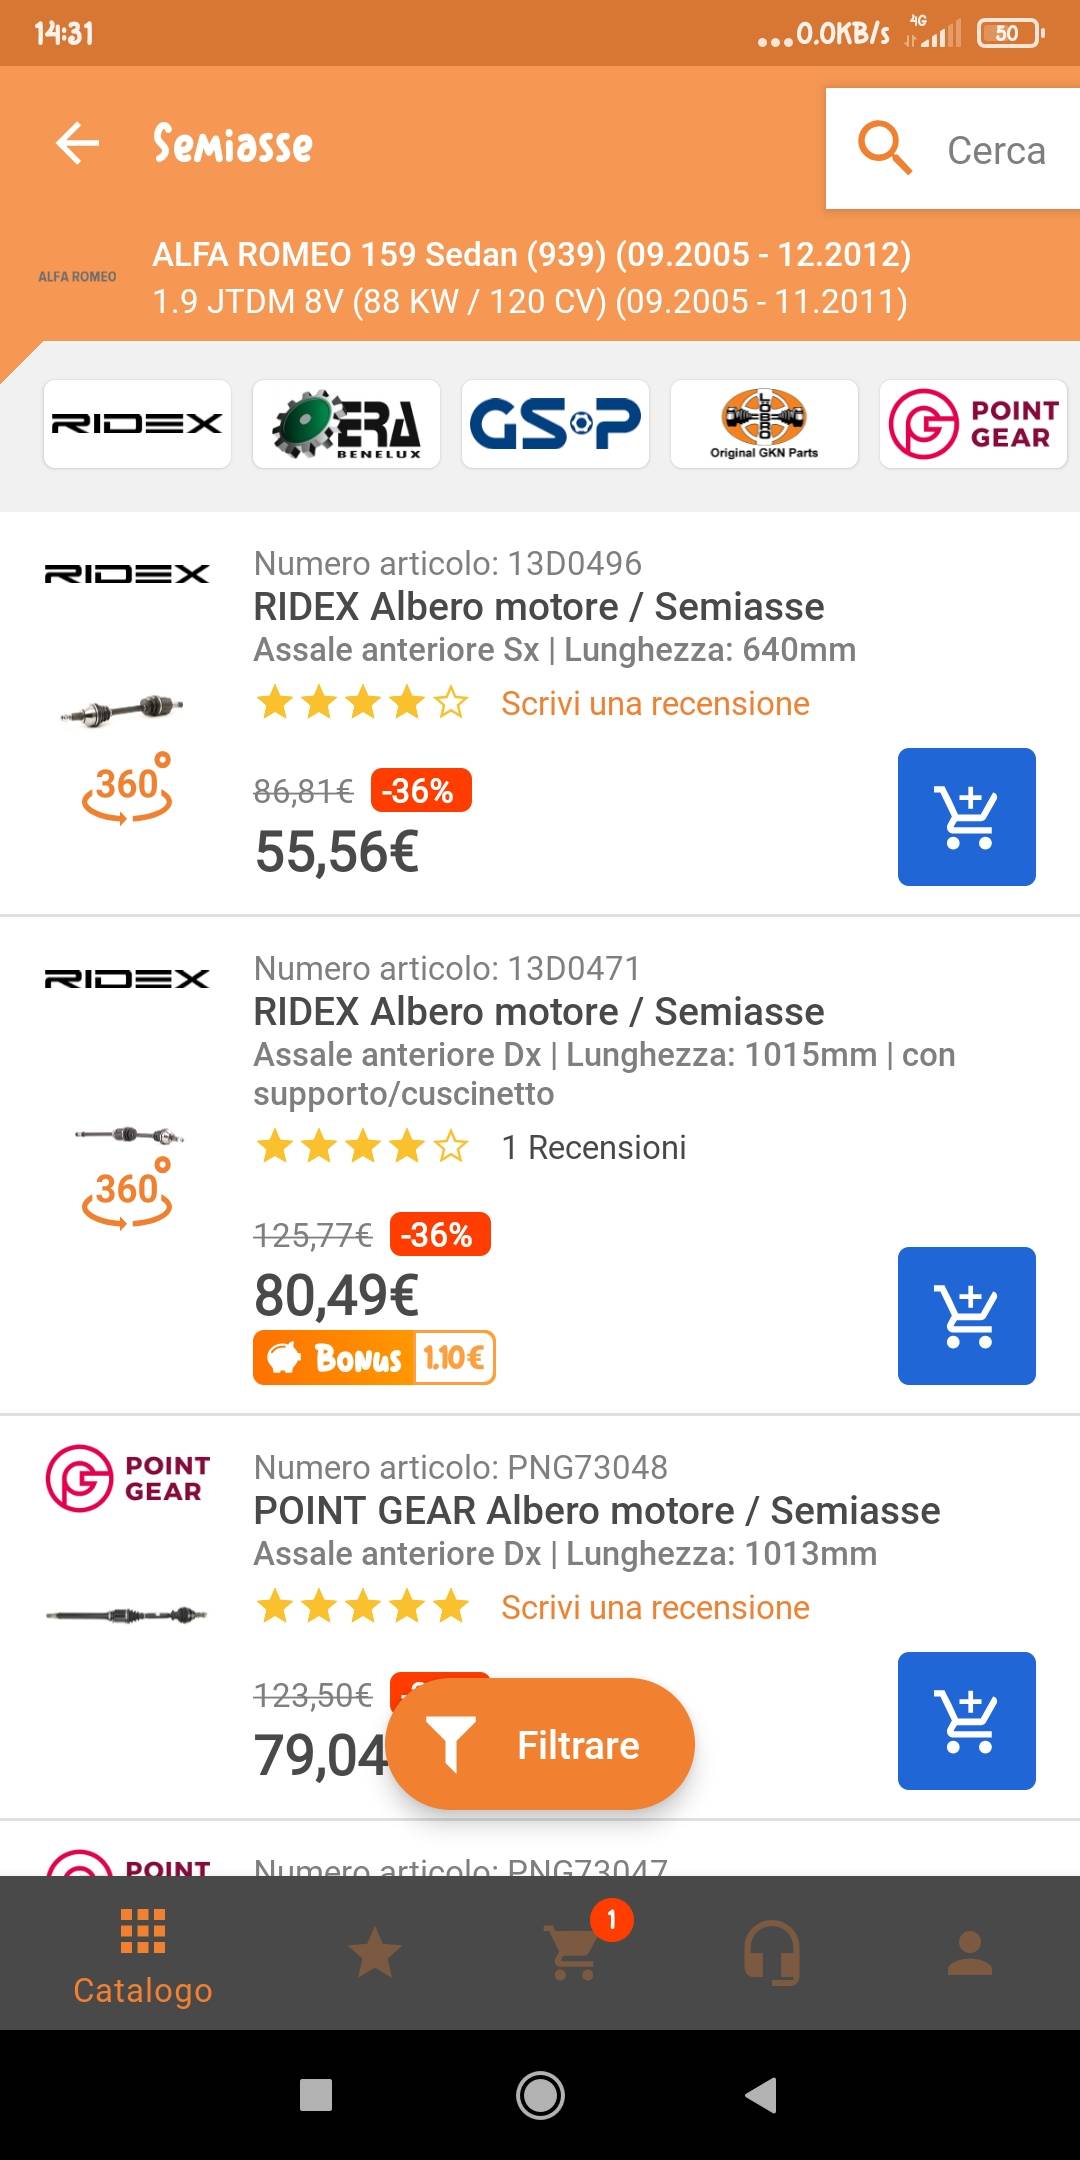Filter by ERA Benelux brand logo
Image resolution: width=1080 pixels, height=2160 pixels.
(346, 424)
